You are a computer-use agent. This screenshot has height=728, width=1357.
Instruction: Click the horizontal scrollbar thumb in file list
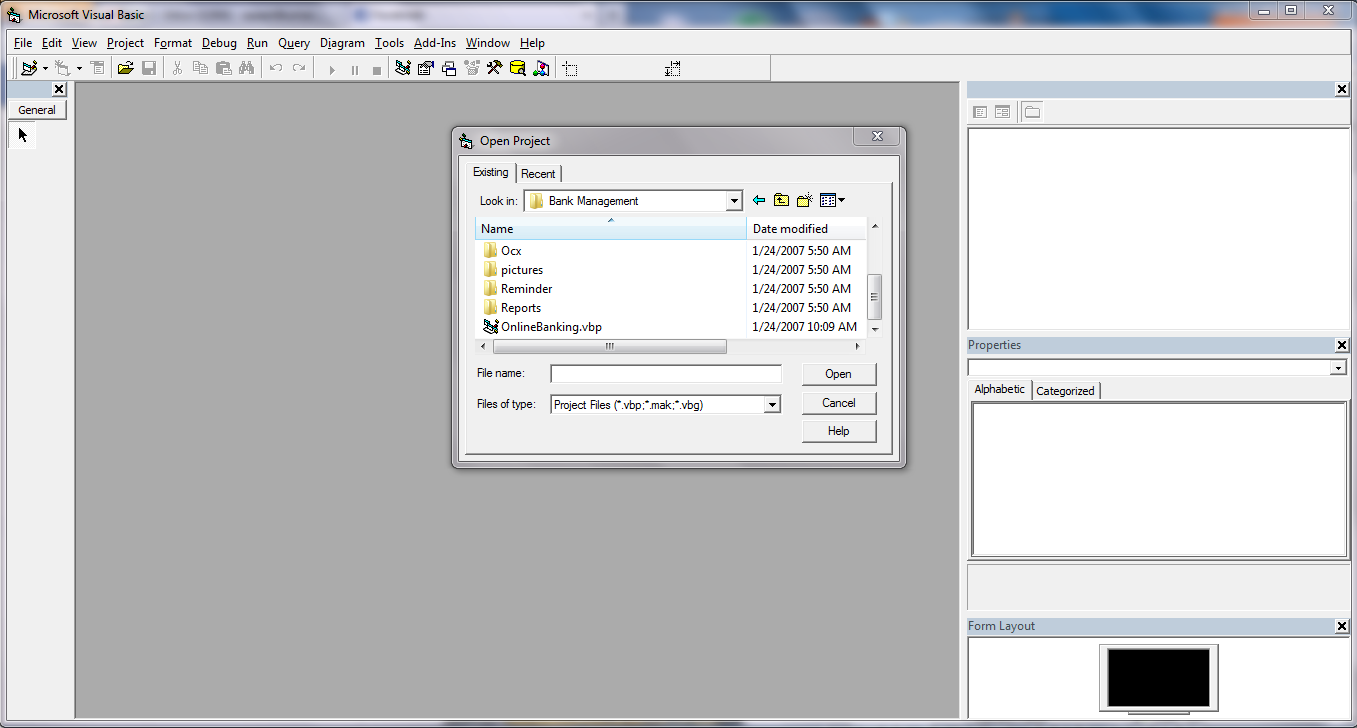(610, 346)
